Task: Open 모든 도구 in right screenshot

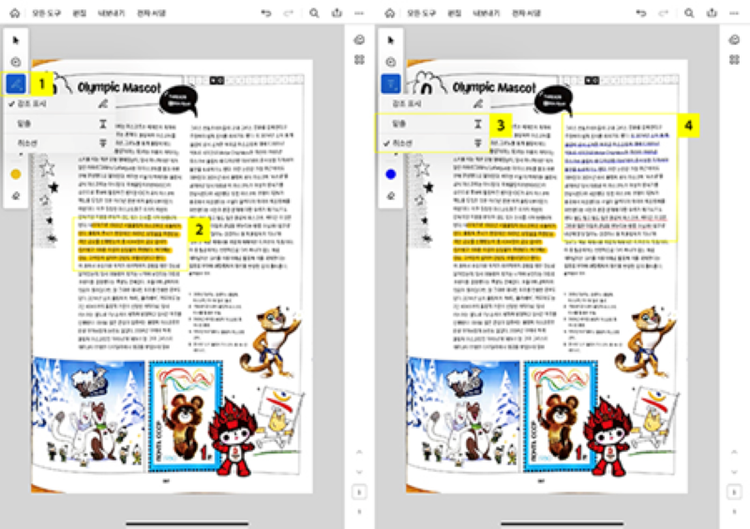Action: [421, 13]
